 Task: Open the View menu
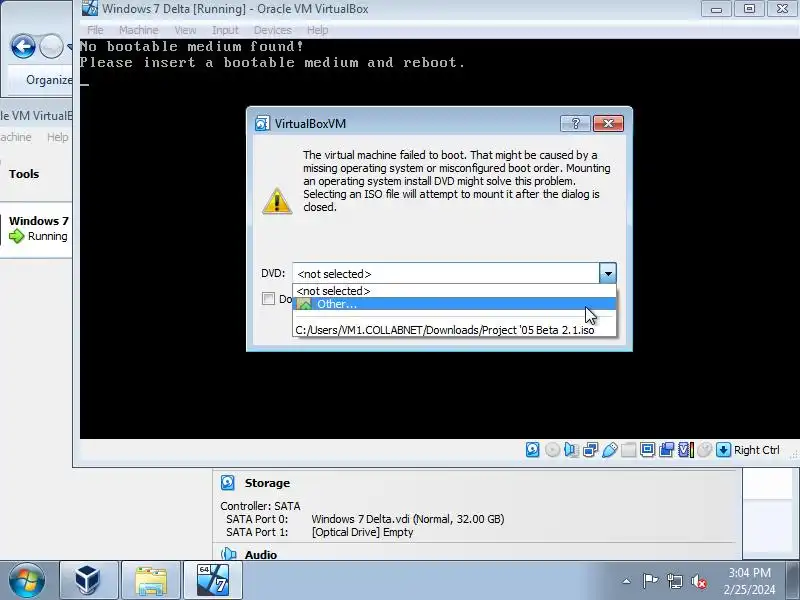click(x=185, y=30)
